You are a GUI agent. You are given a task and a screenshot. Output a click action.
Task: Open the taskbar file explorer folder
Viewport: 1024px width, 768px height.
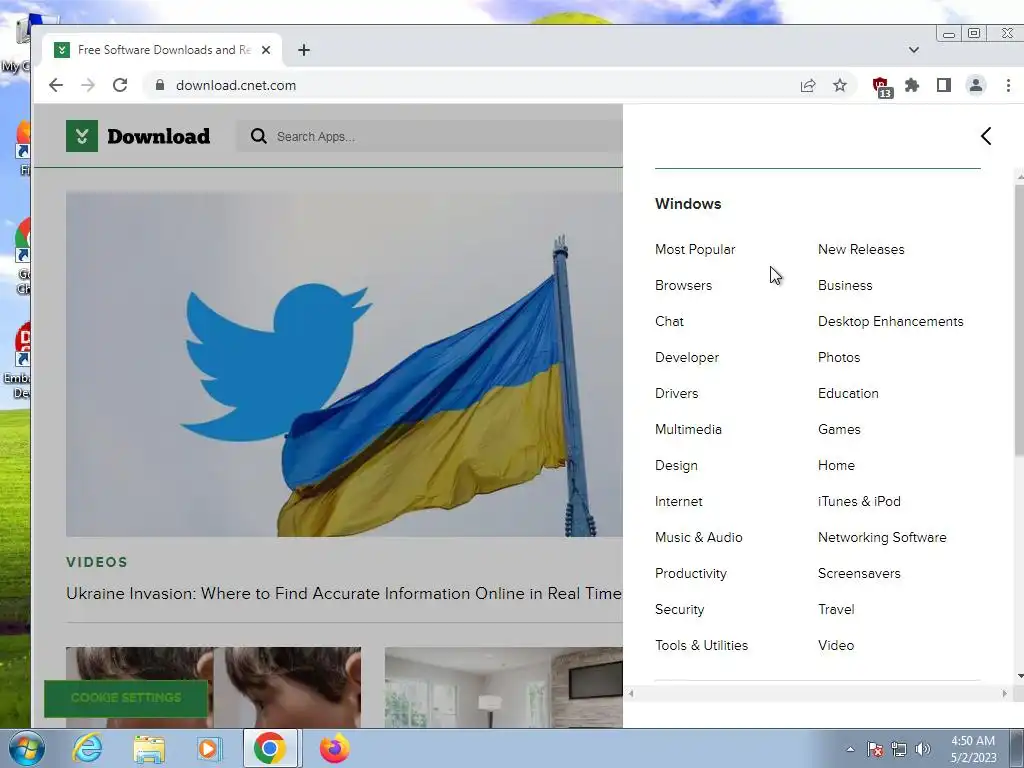[149, 749]
